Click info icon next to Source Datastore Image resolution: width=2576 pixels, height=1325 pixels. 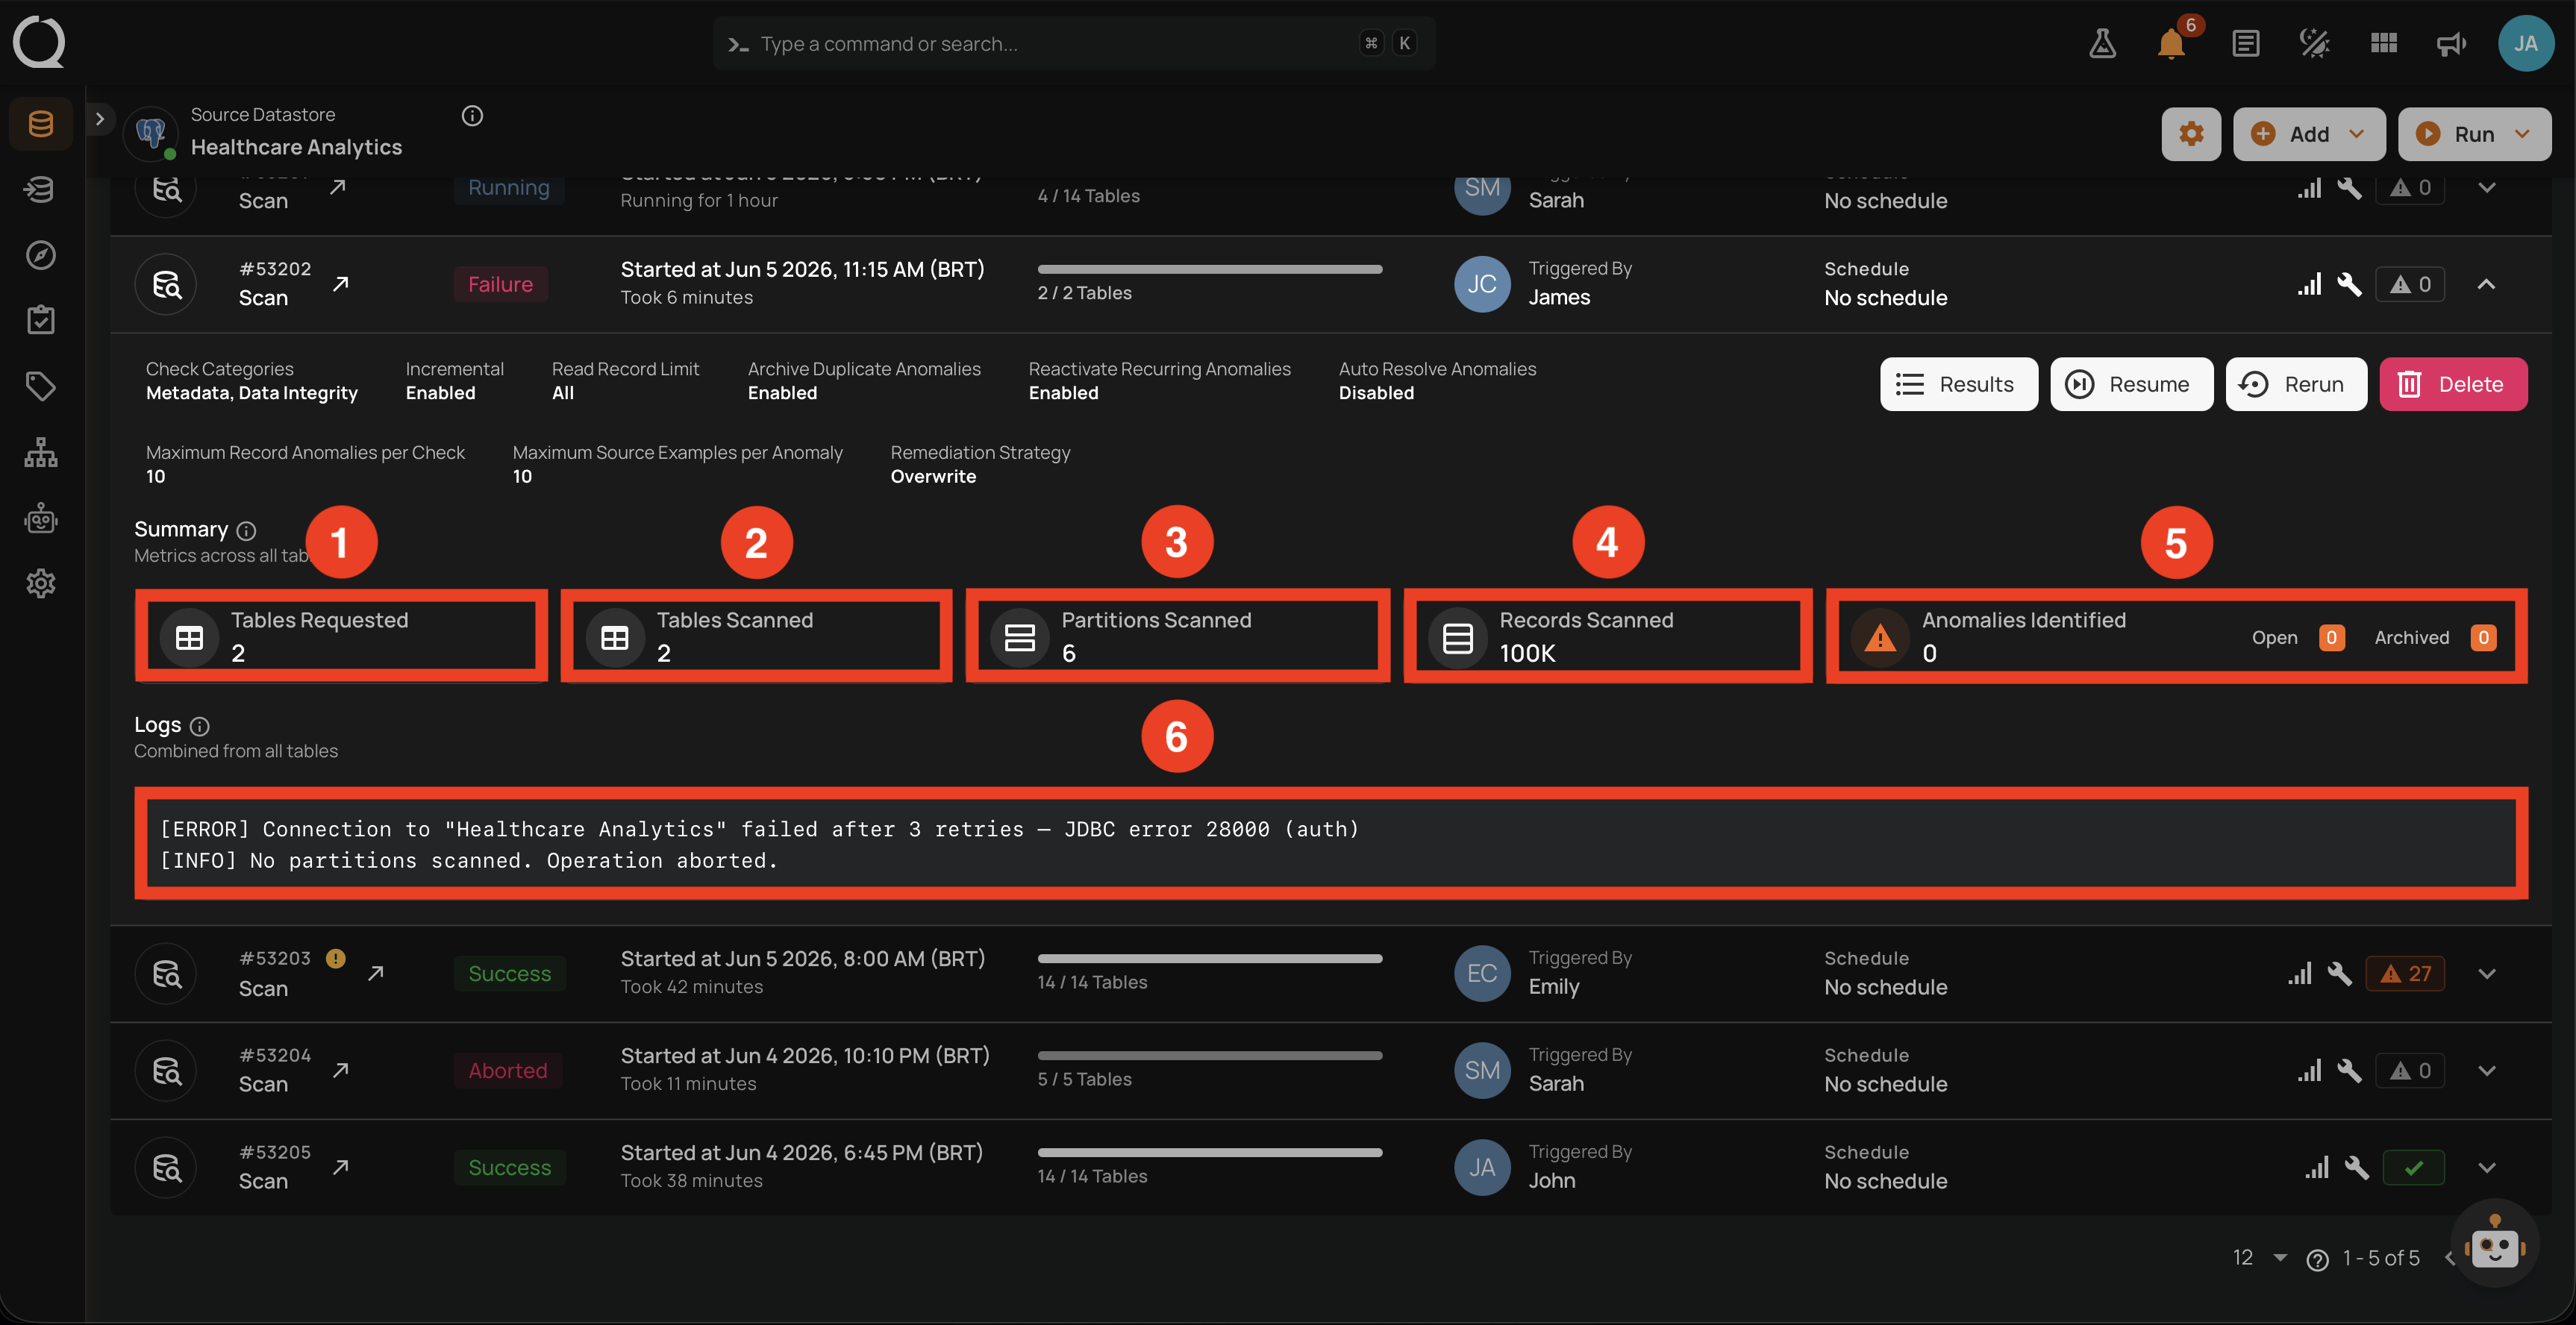pos(472,116)
